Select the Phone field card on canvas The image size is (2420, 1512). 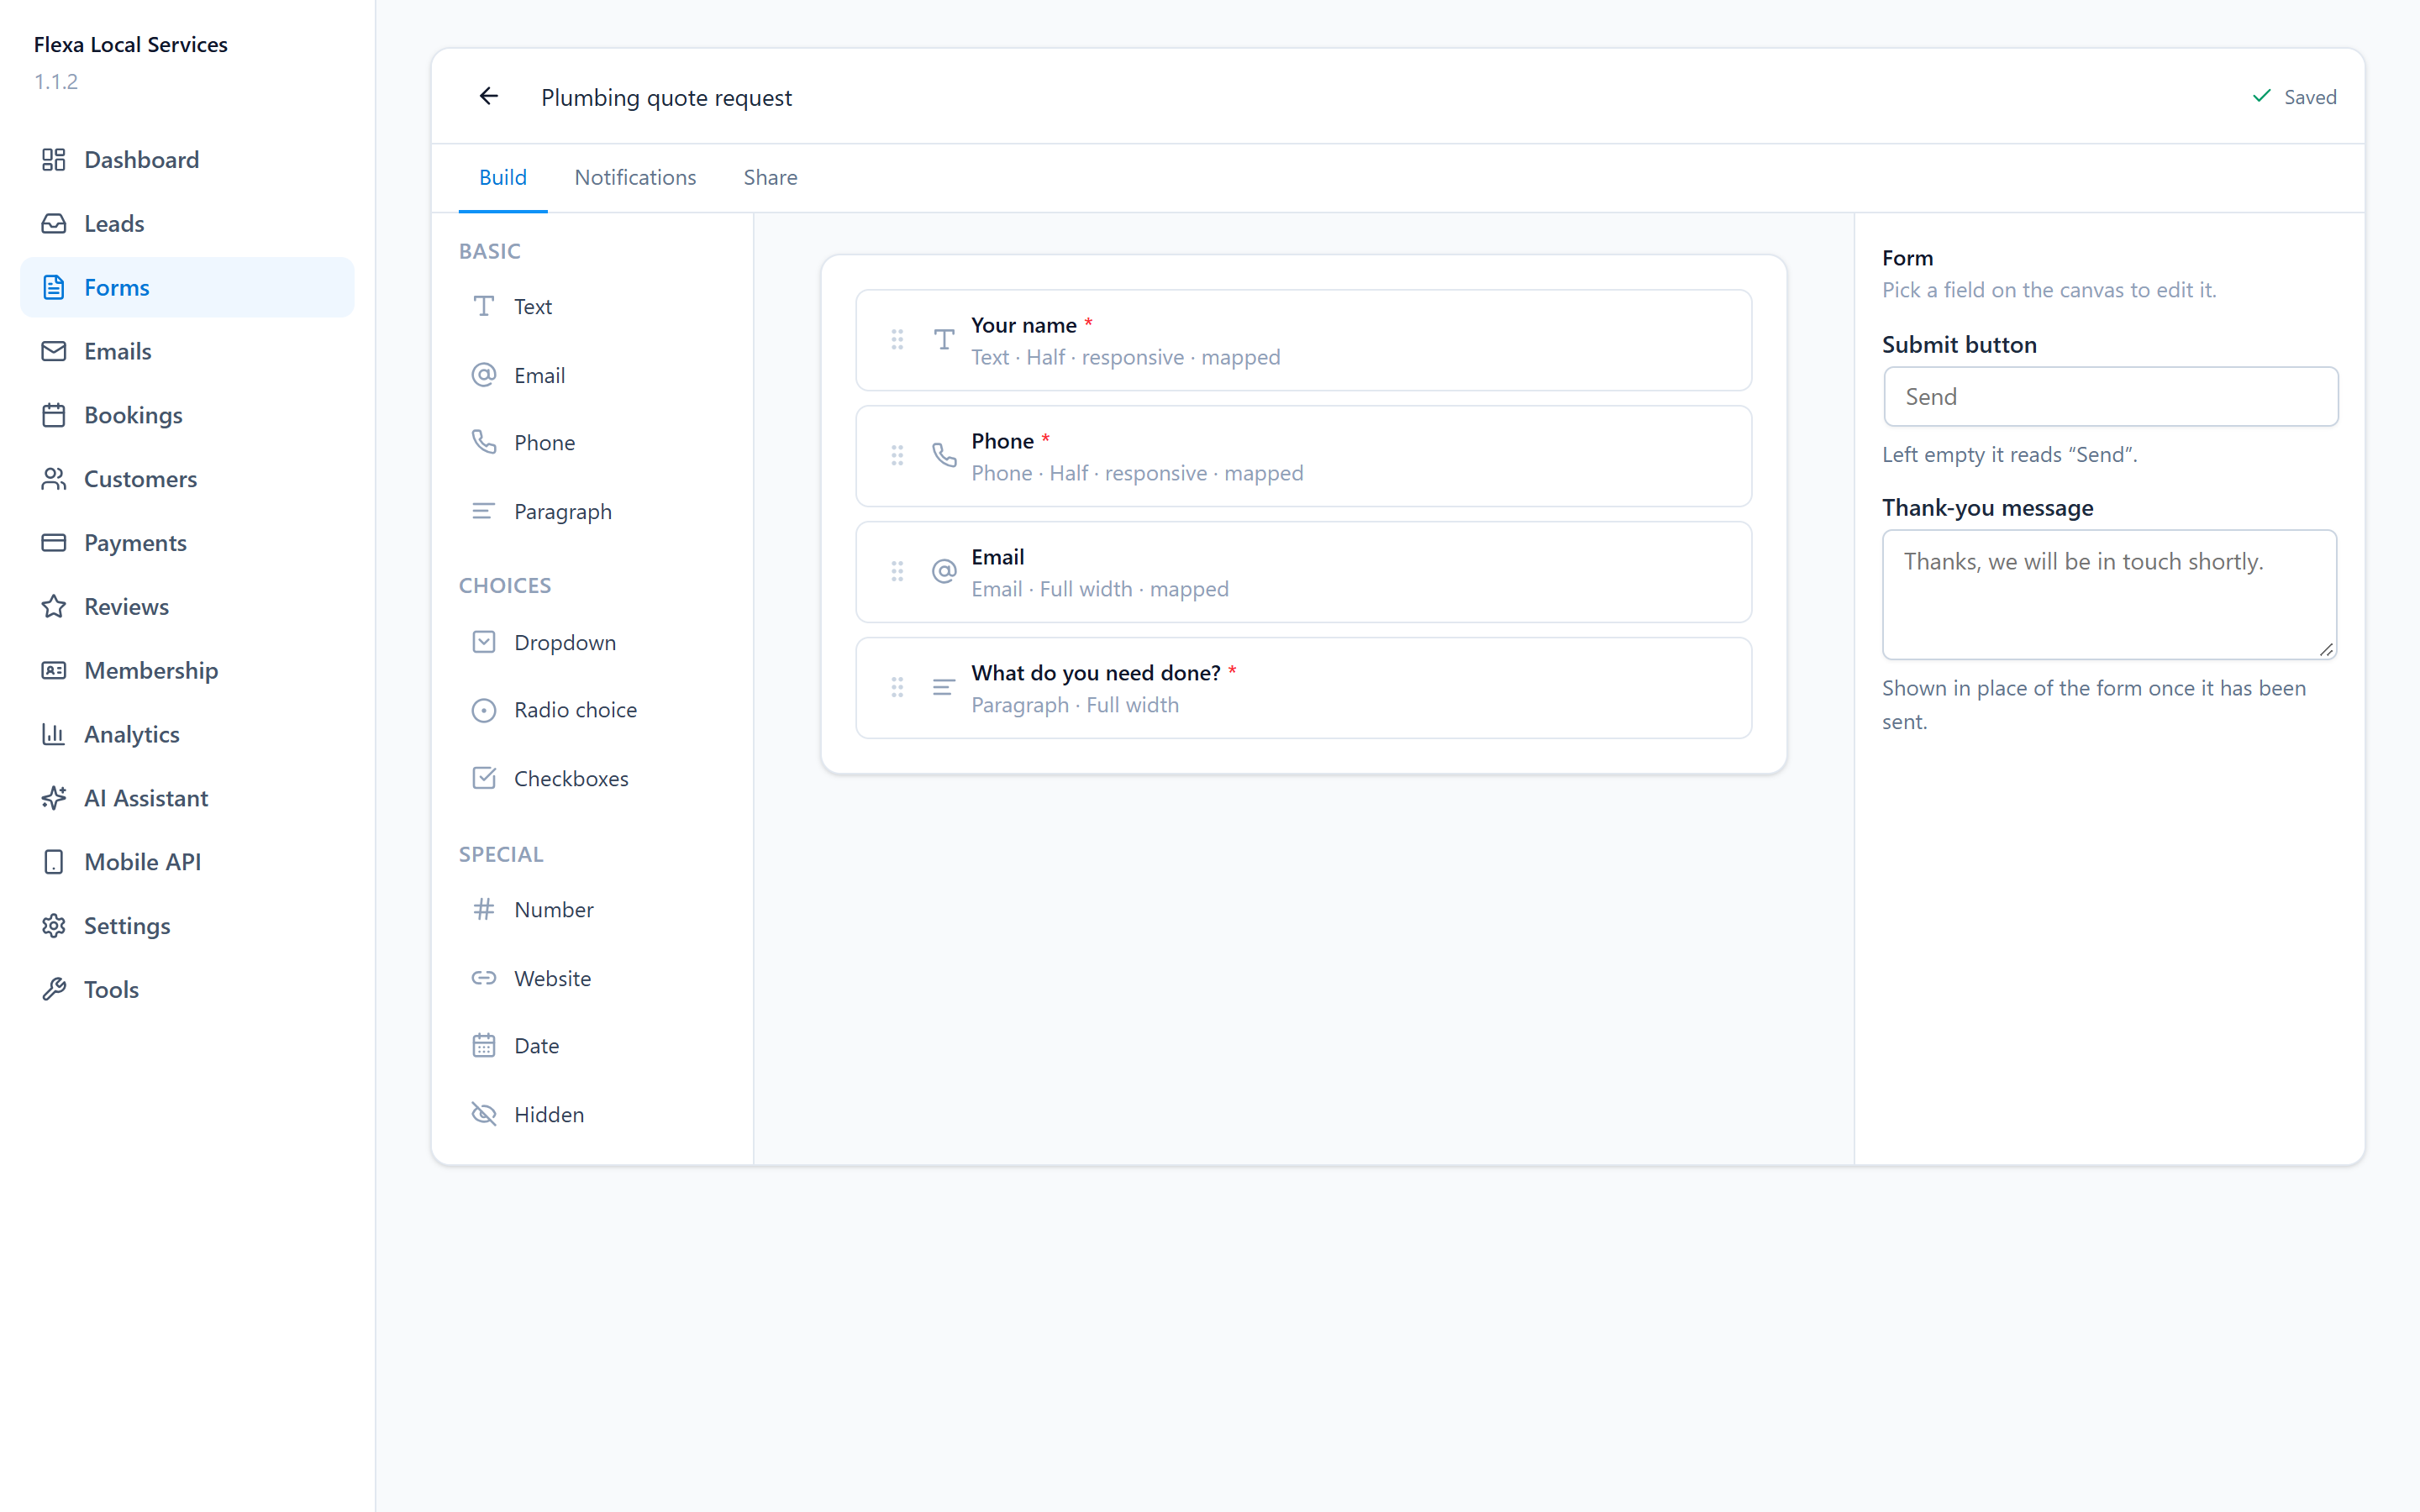coord(1303,456)
